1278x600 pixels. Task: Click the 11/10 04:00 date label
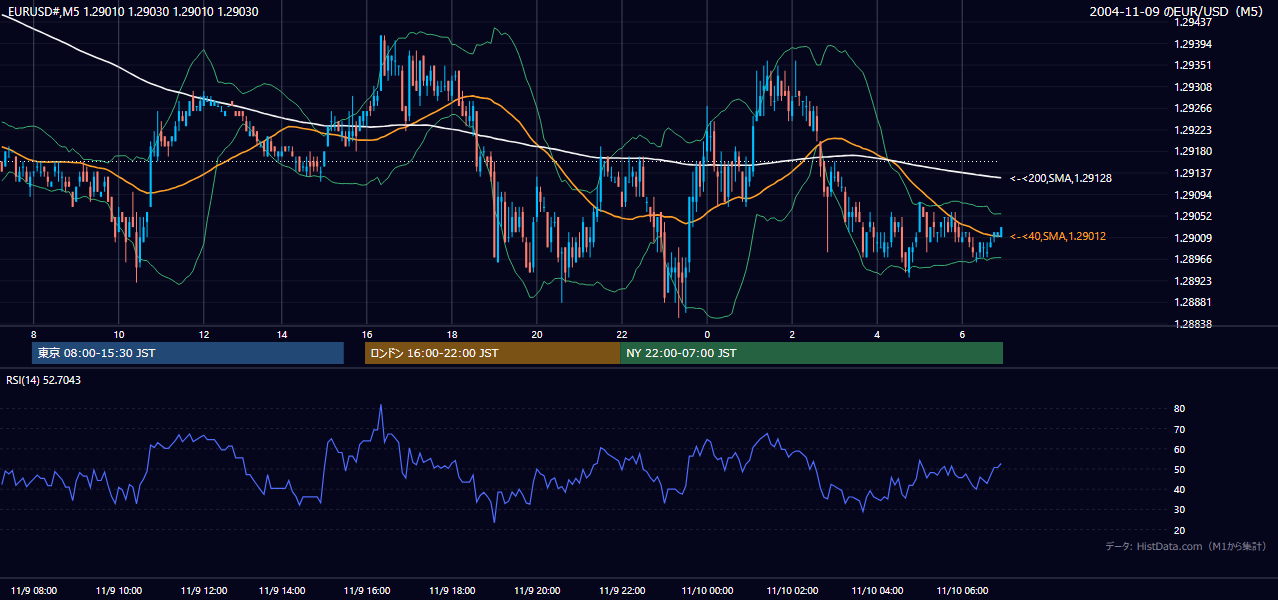(876, 590)
